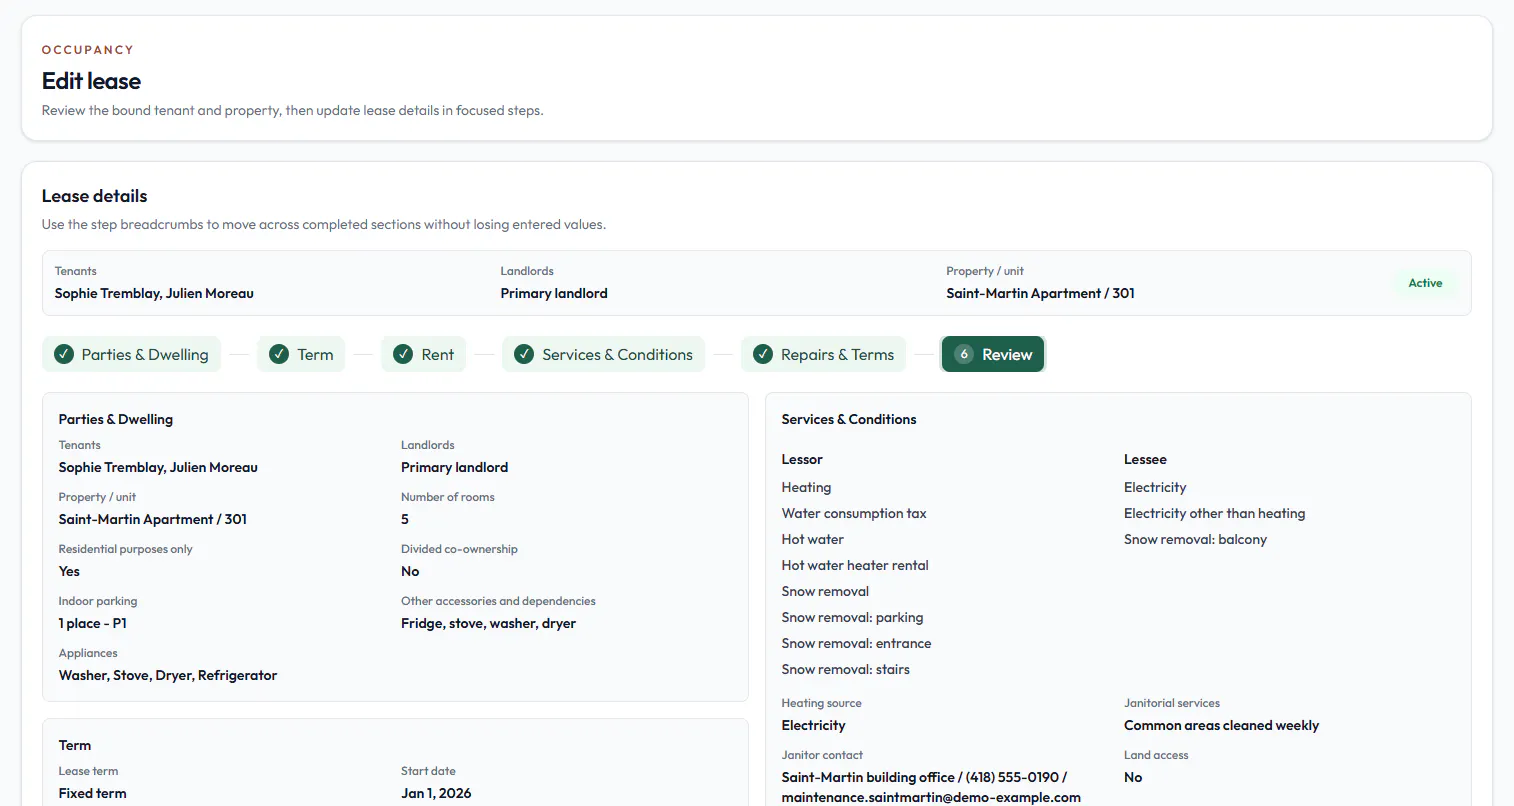Click the card's 'Primary landlord' value
The height and width of the screenshot is (806, 1514).
coord(454,467)
